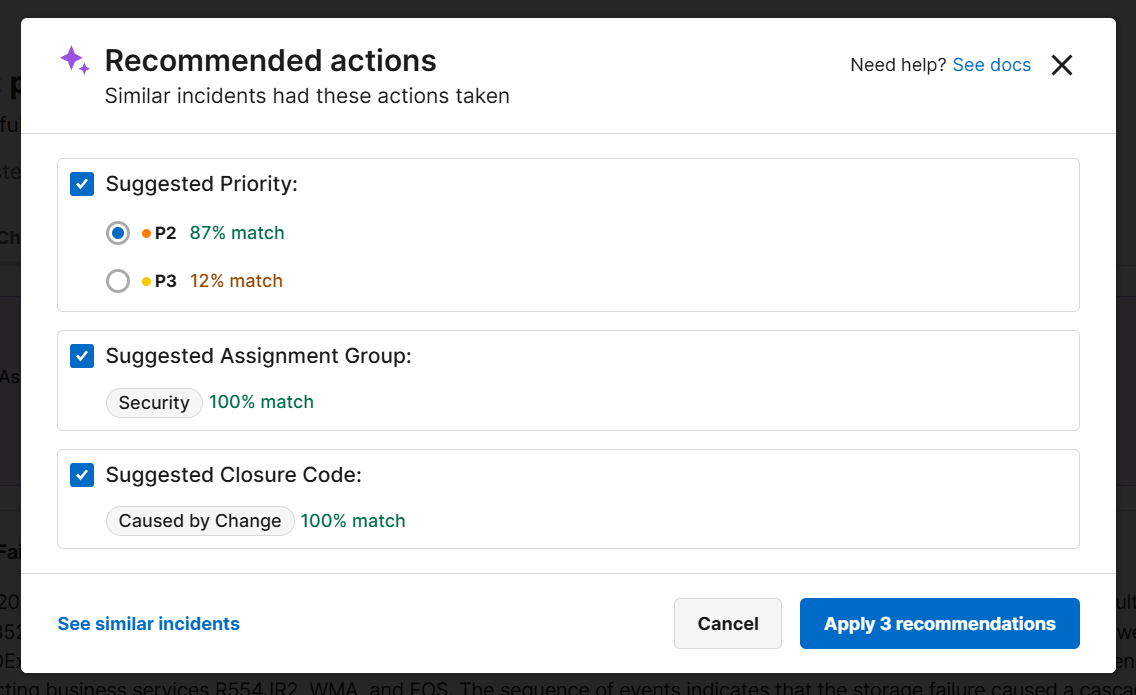The image size is (1136, 695).
Task: Click the 12% match label for P3
Action: click(x=236, y=280)
